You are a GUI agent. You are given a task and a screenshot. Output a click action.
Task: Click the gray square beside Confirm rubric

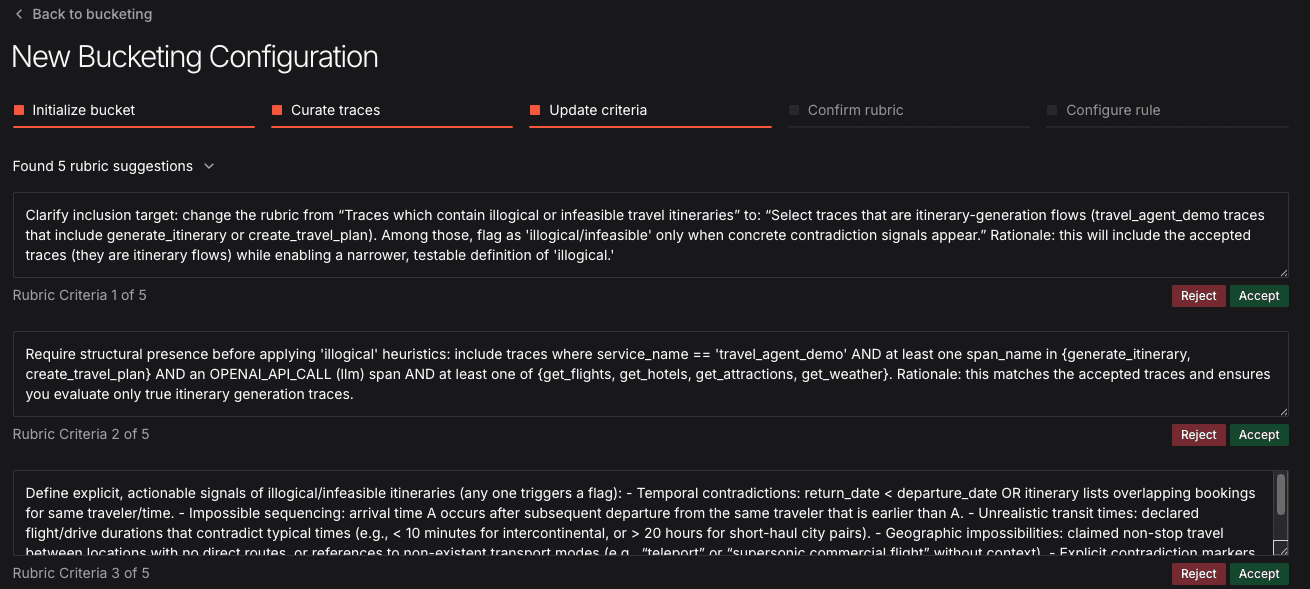[x=794, y=110]
